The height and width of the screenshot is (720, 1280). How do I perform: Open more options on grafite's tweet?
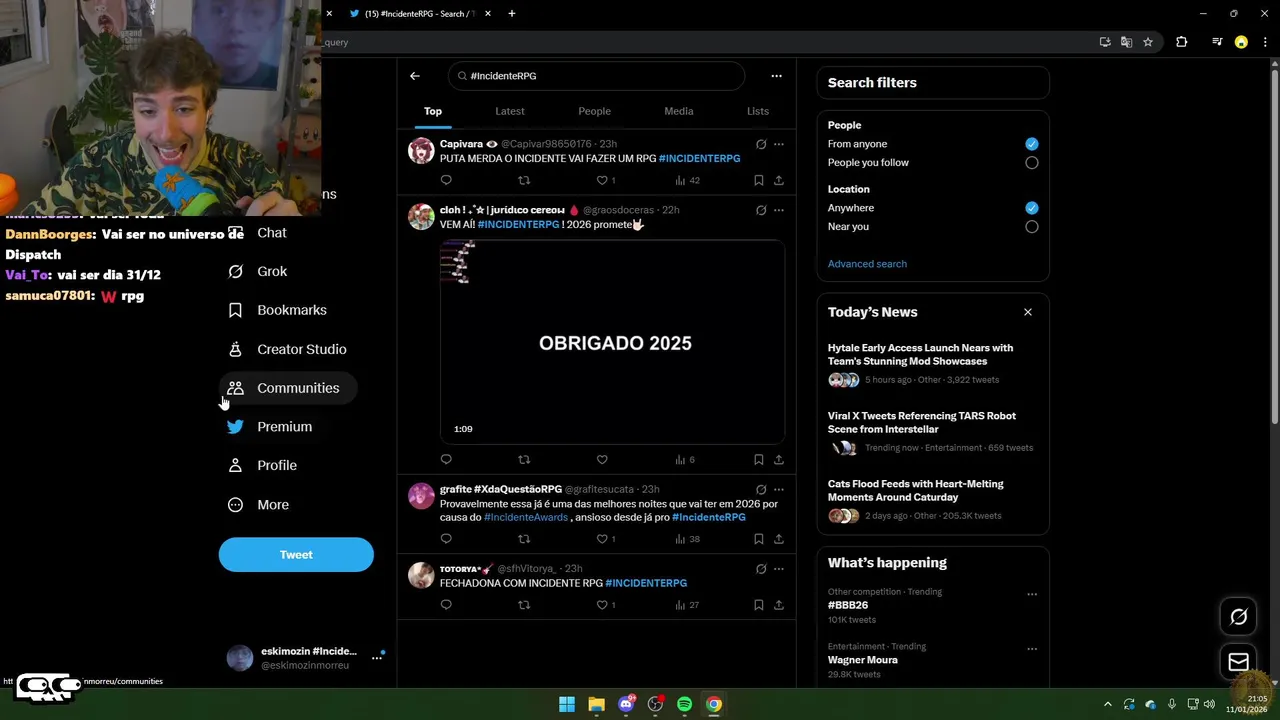779,489
